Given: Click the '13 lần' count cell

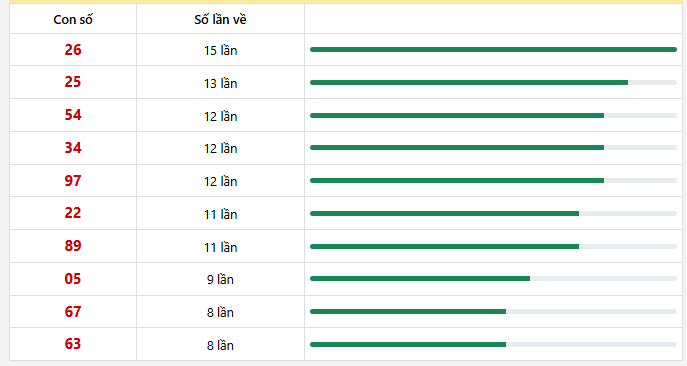Looking at the screenshot, I should (x=220, y=83).
